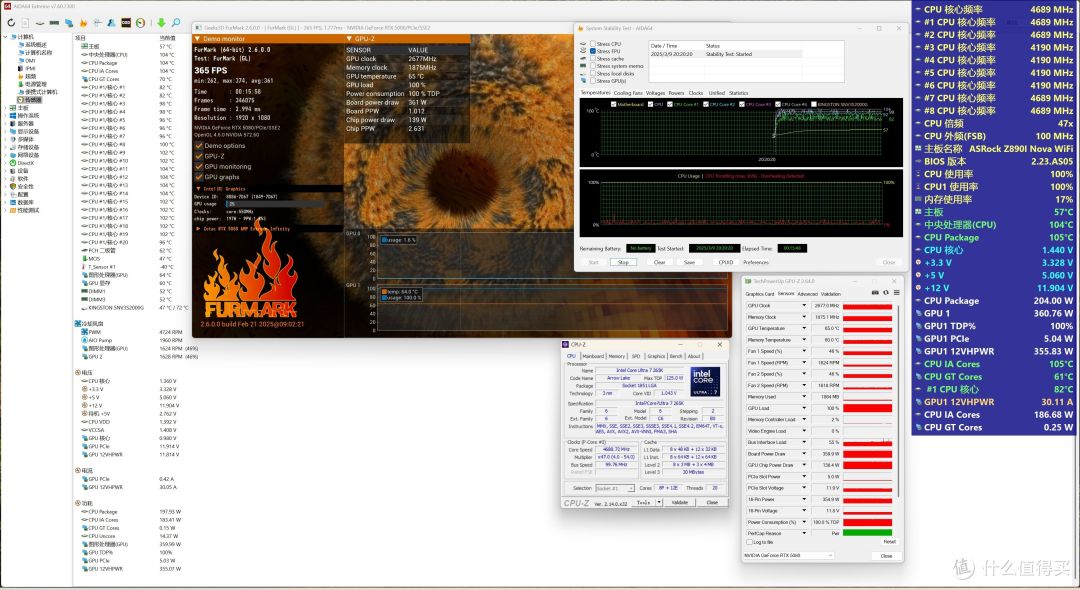This screenshot has width=1080, height=590.
Task: Click AIDA64 memory module toolbar icon
Action: point(54,23)
